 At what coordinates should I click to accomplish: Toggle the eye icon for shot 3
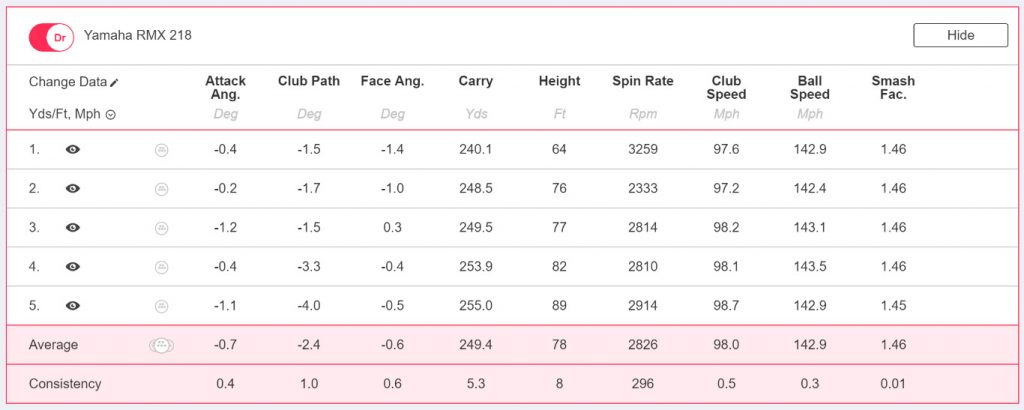[x=73, y=228]
